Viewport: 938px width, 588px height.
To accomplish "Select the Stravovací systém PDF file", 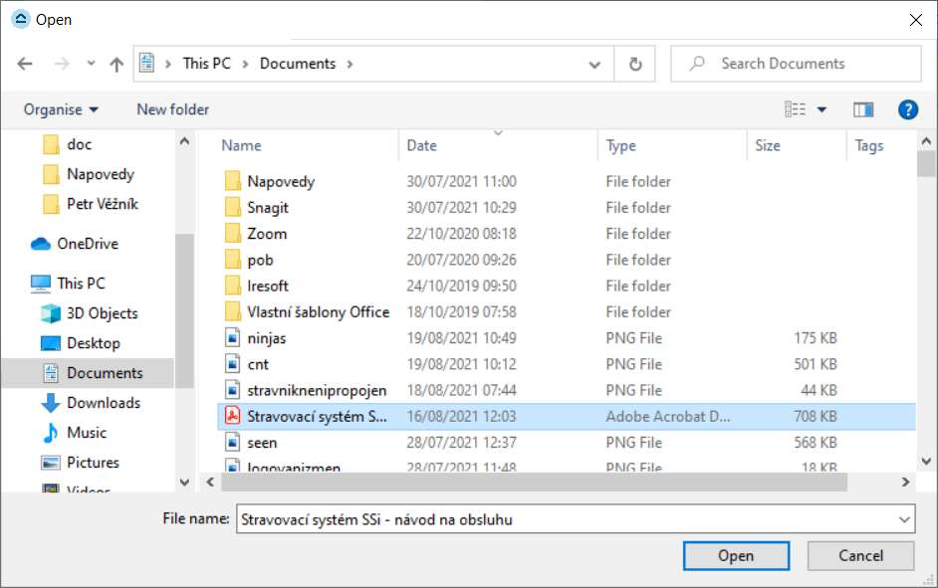I will (566, 416).
